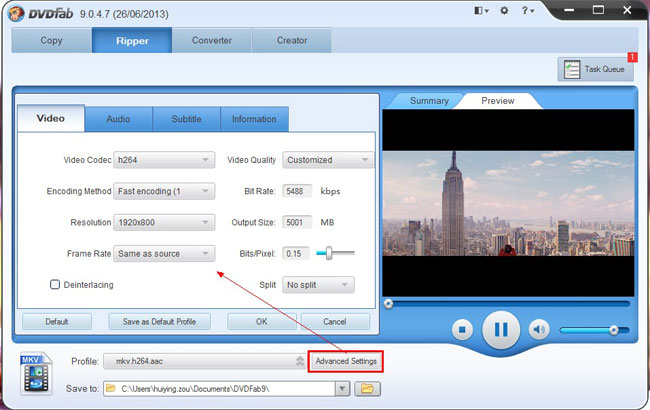Click the Bit Rate value field
Viewport: 650px width, 410px height.
pos(297,191)
